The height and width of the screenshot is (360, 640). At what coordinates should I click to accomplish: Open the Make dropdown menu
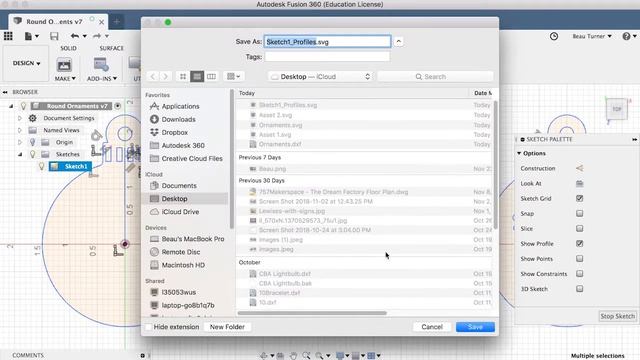click(x=65, y=78)
